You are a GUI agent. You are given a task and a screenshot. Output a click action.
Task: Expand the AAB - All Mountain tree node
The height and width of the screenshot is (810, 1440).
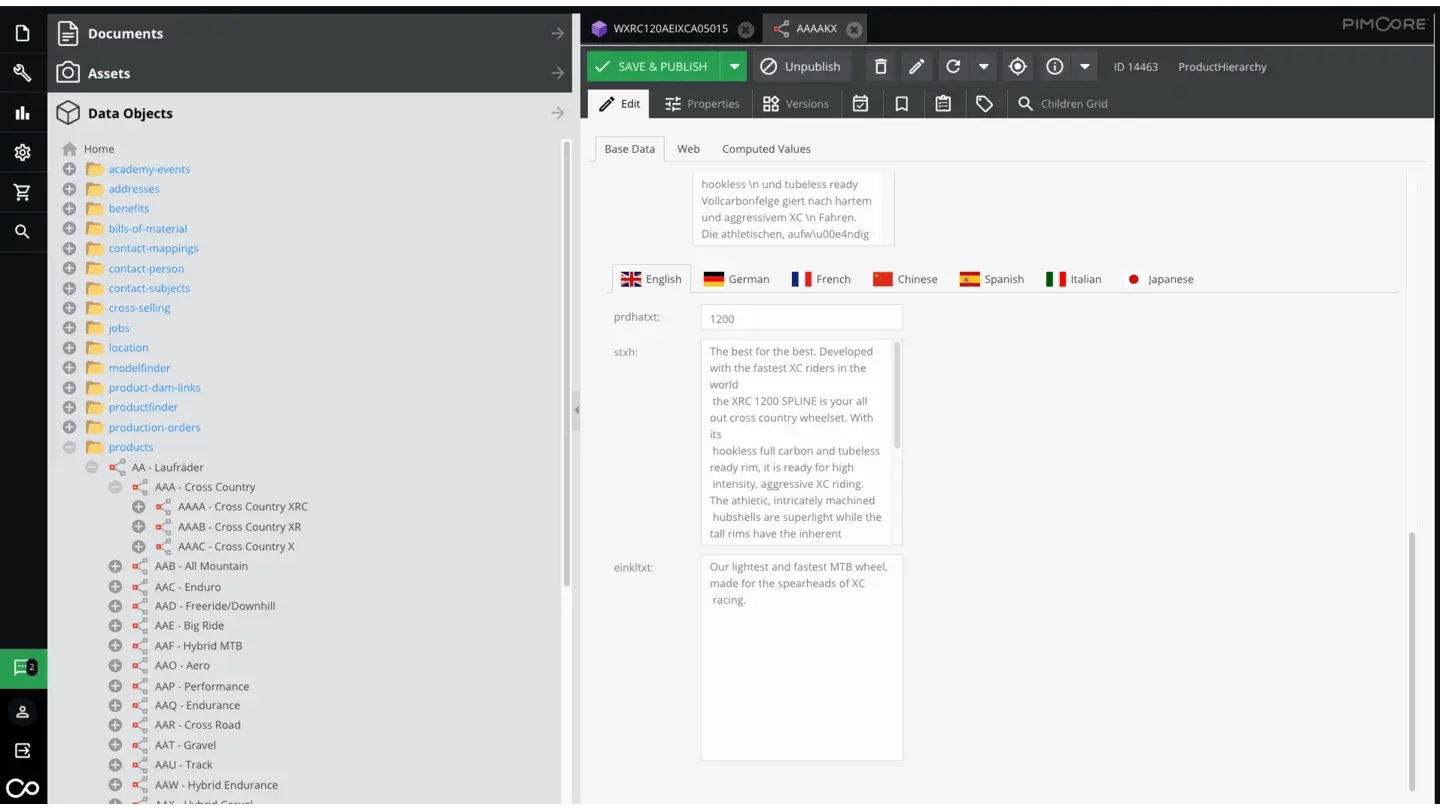115,565
